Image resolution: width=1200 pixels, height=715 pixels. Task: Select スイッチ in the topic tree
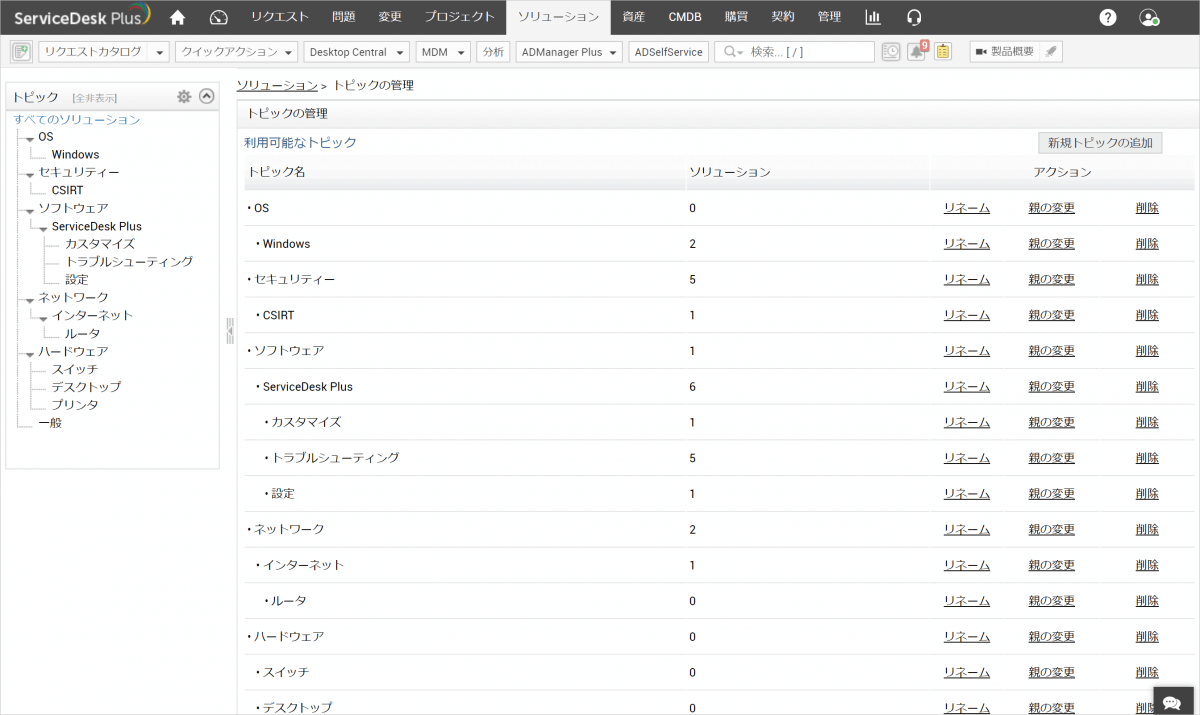click(x=75, y=369)
